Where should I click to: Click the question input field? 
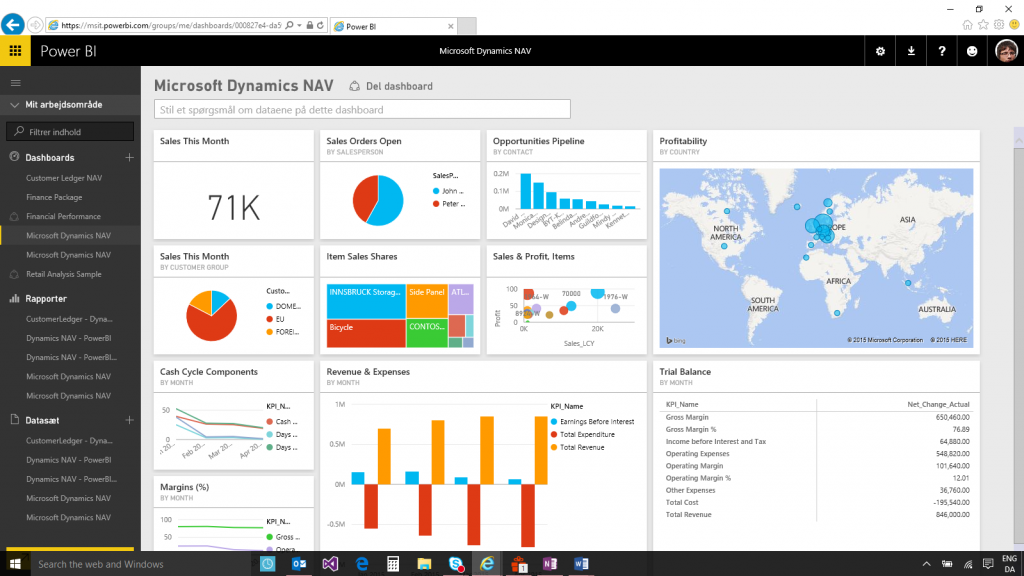tap(360, 109)
